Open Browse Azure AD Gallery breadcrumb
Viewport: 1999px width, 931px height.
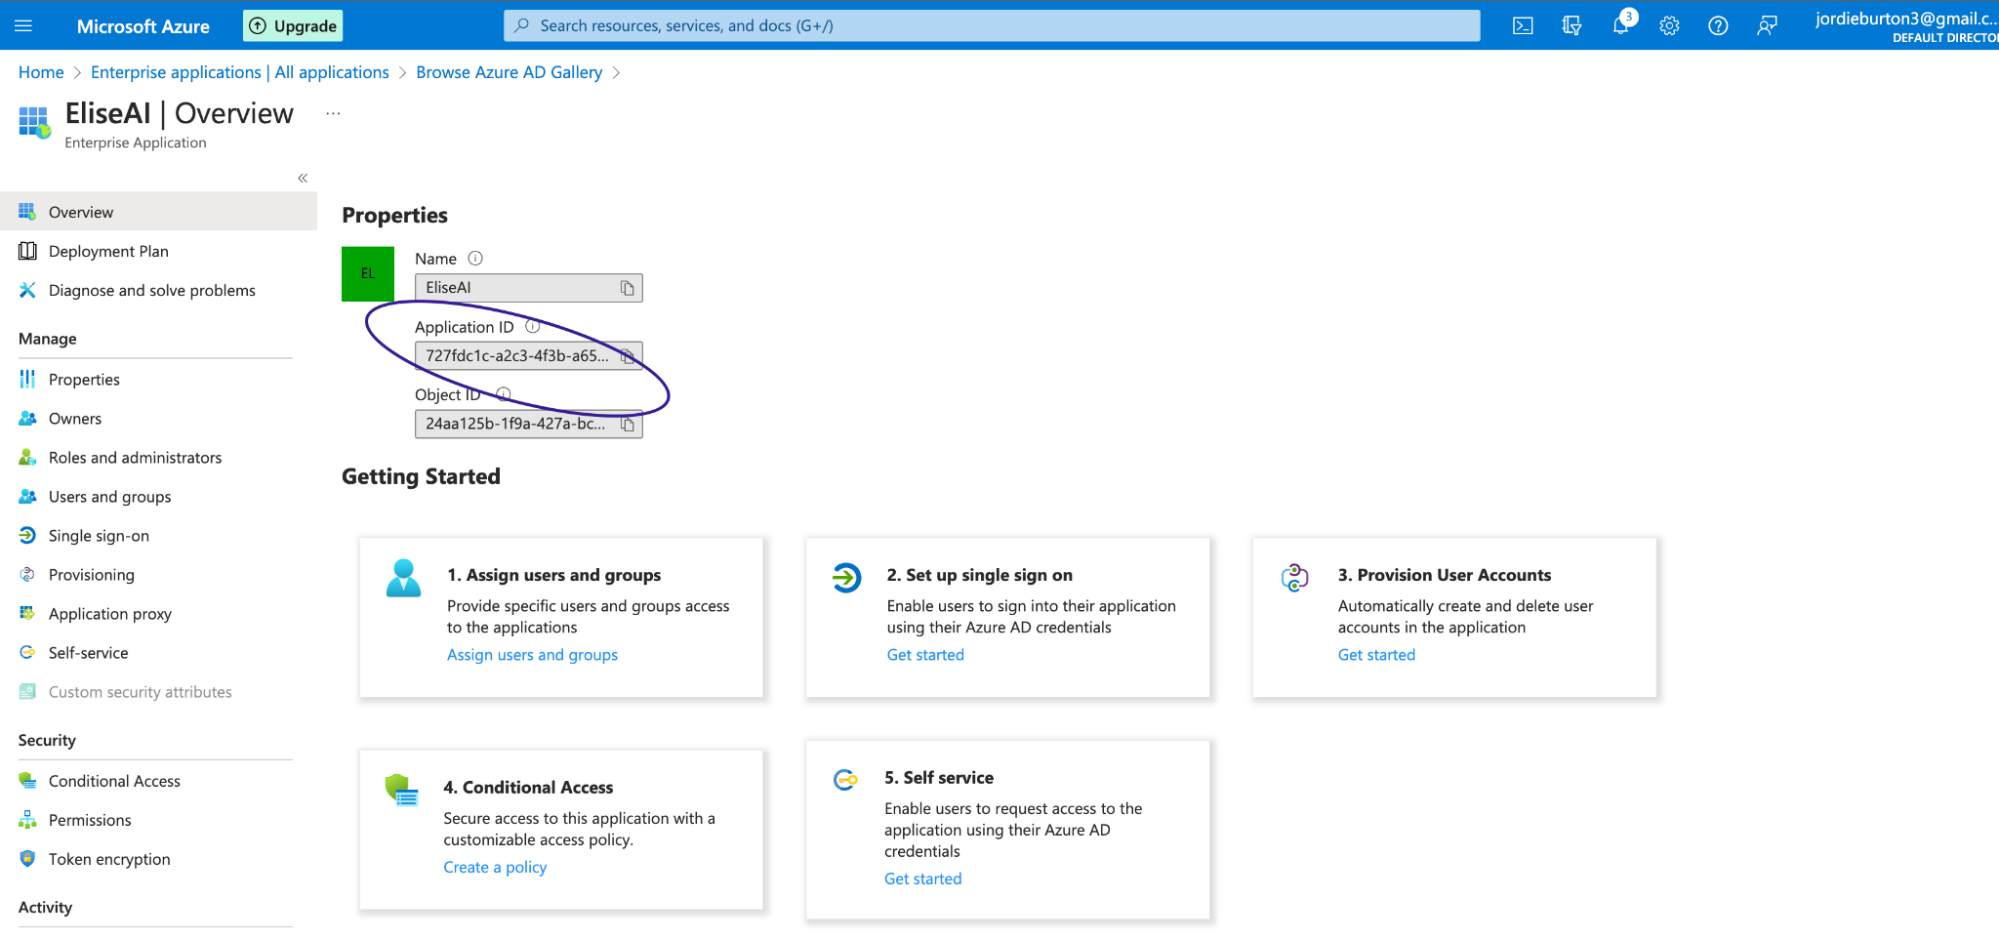509,72
